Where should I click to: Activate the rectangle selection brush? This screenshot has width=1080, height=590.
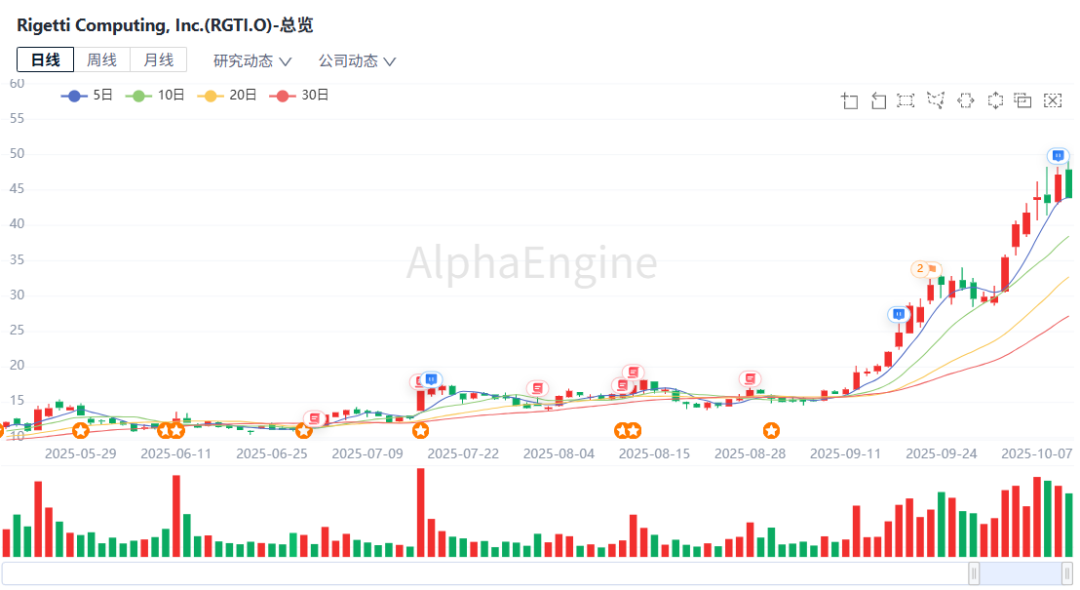[x=906, y=100]
